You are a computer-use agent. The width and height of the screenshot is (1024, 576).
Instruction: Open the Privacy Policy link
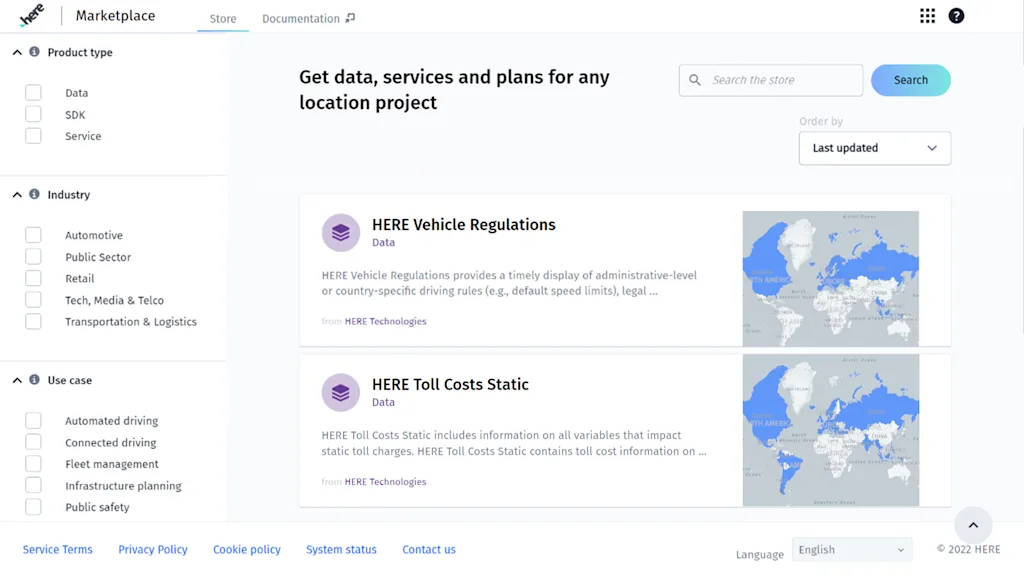153,550
